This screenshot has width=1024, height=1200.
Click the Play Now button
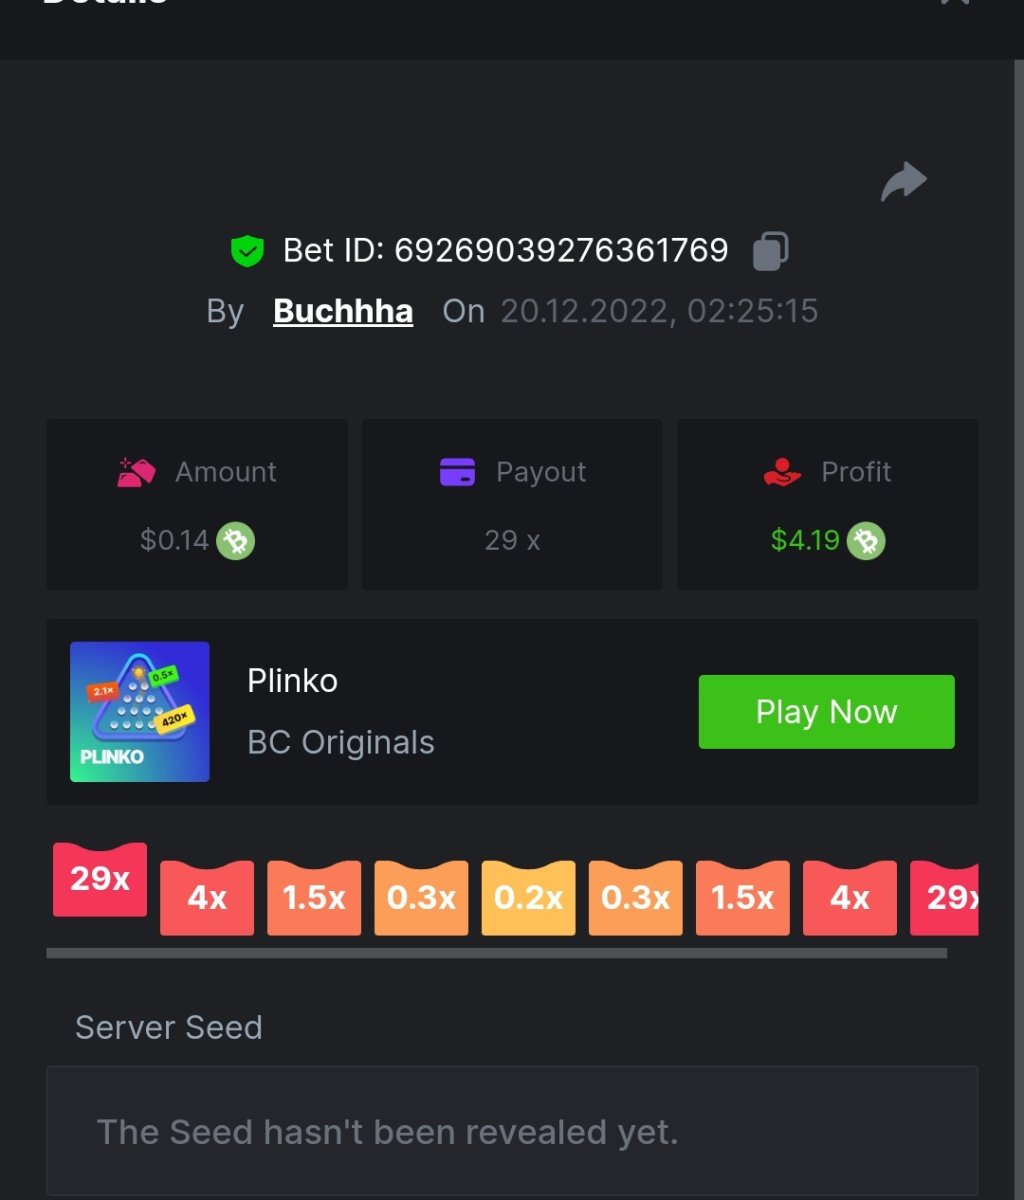coord(826,712)
